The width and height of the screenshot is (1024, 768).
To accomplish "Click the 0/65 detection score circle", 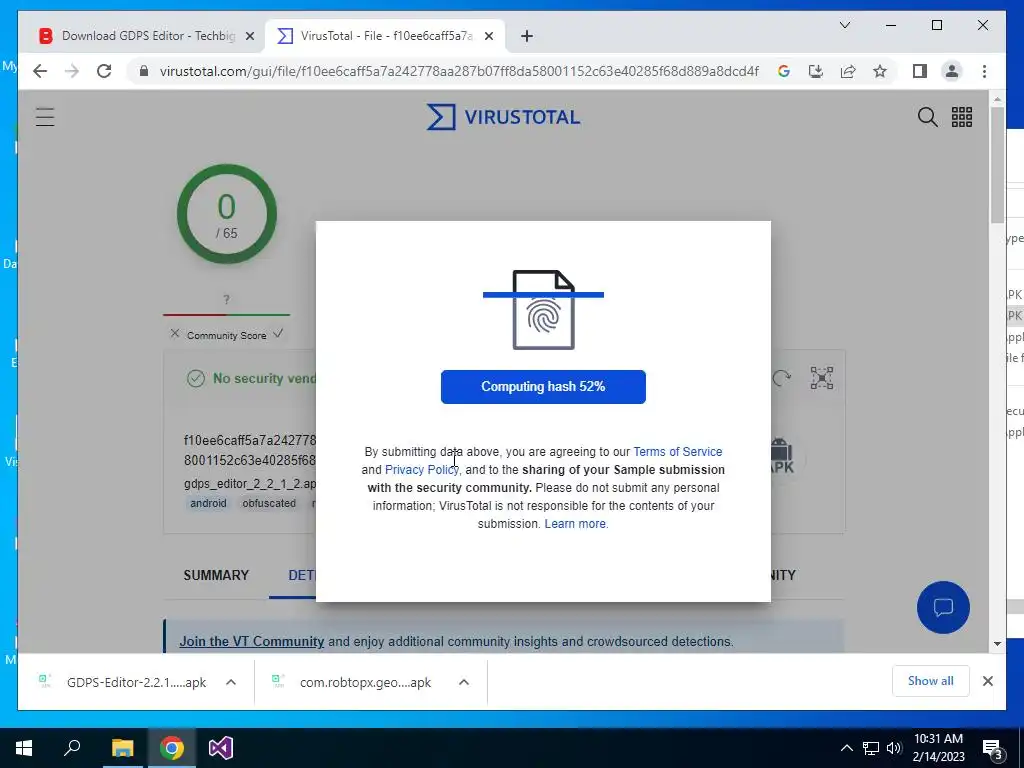I will pyautogui.click(x=227, y=214).
